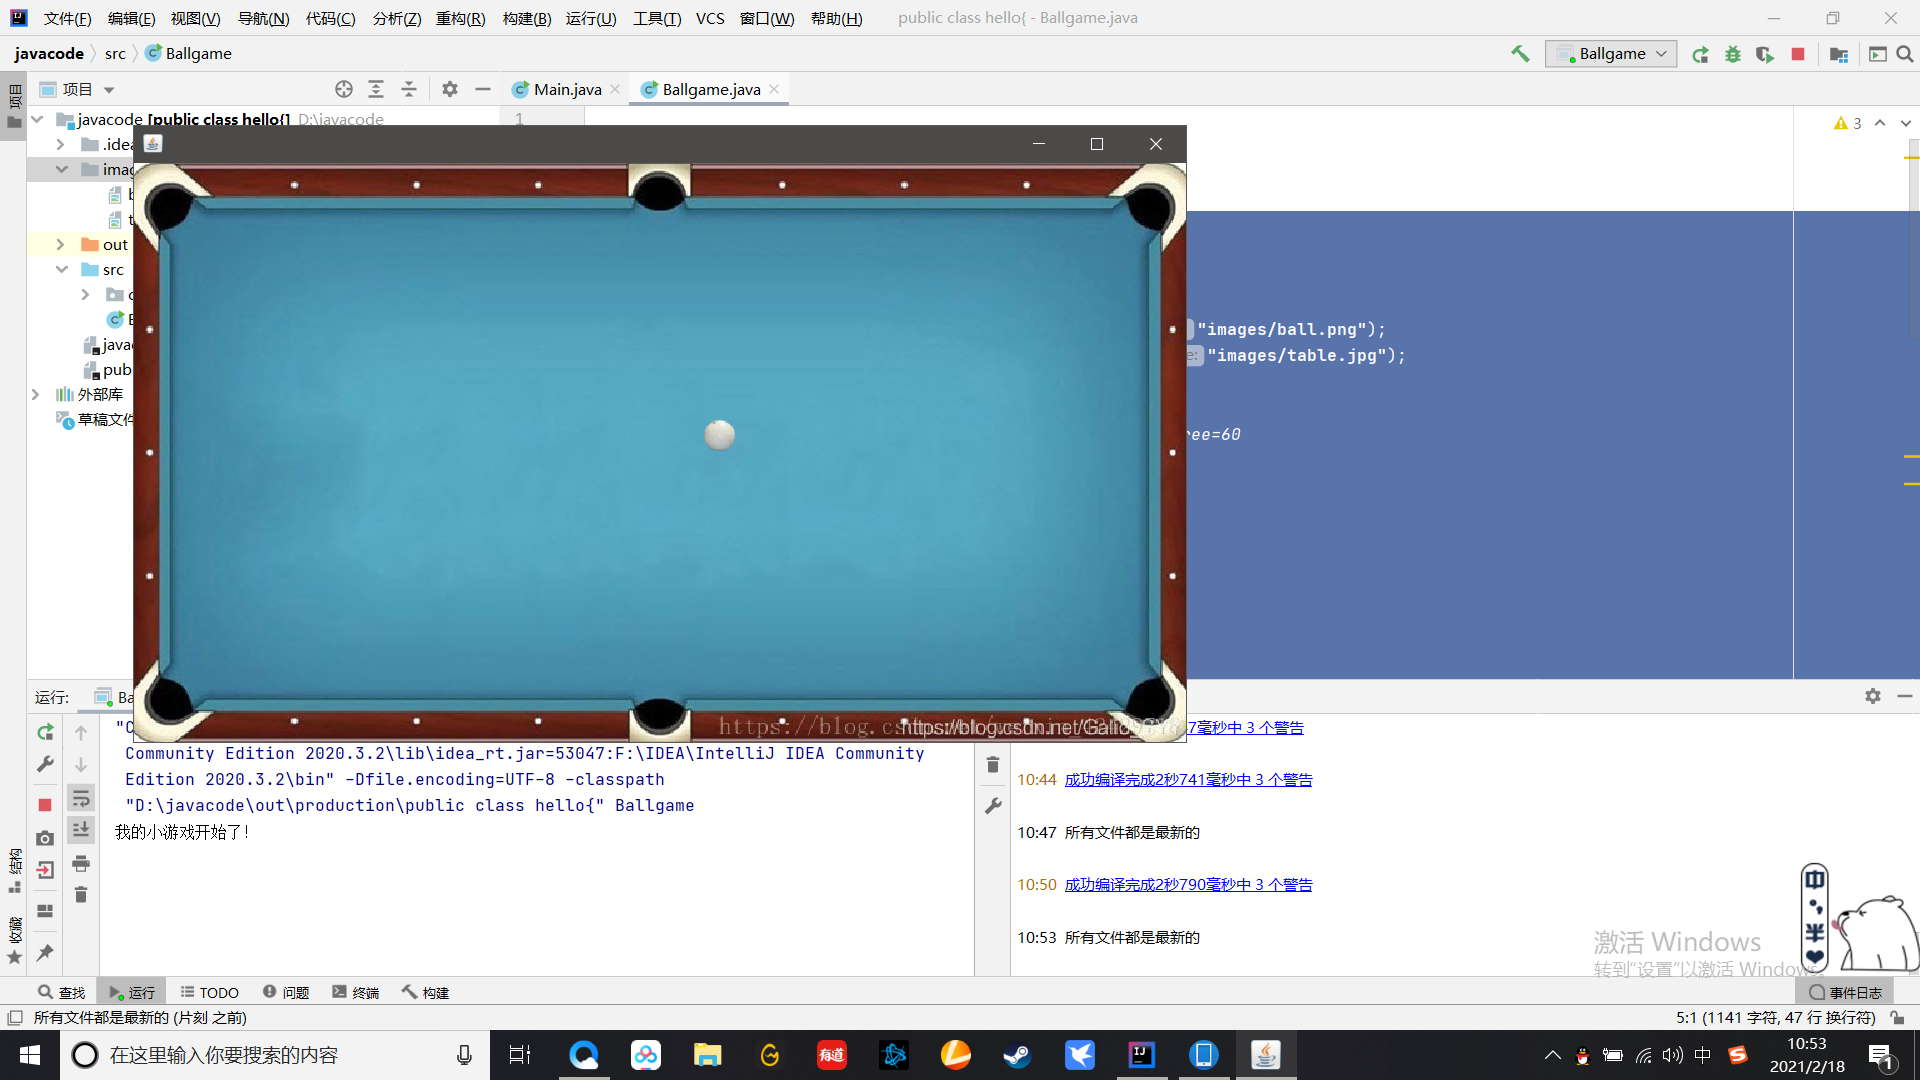Open the Event Log button

pos(1846,992)
